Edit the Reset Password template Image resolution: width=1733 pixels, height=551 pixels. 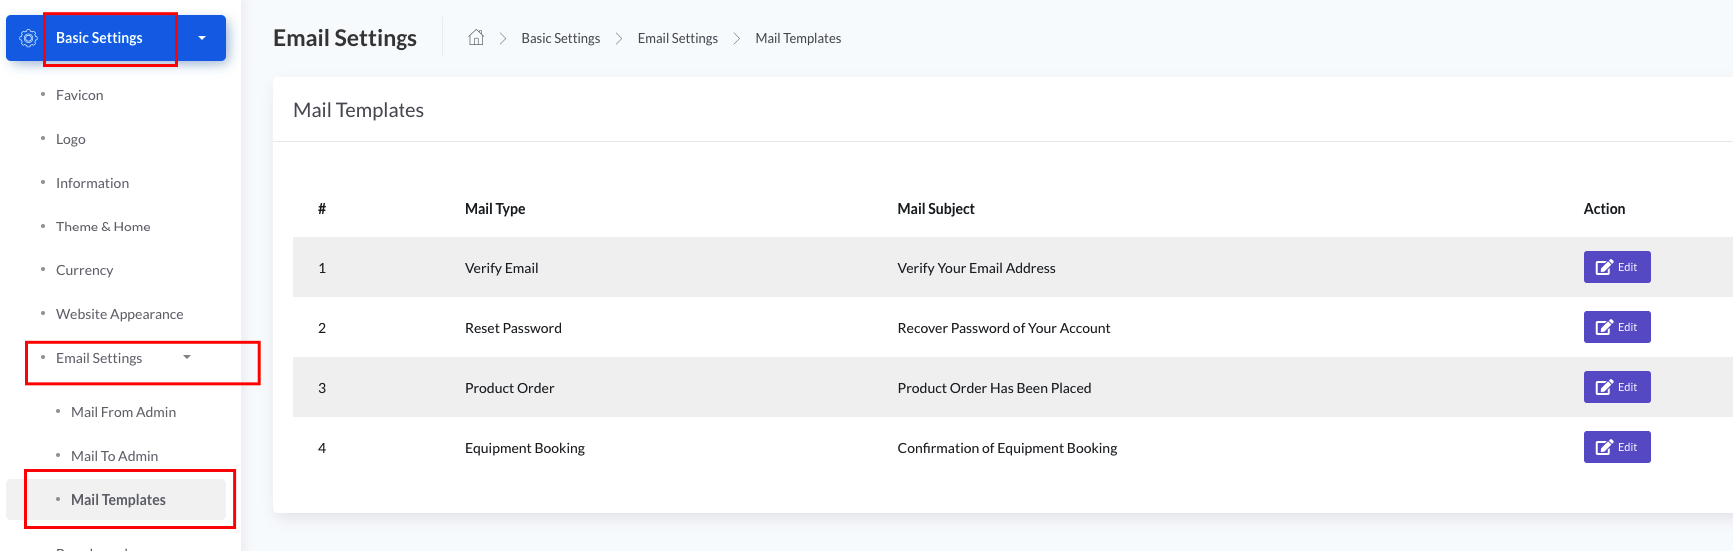[x=1616, y=327]
